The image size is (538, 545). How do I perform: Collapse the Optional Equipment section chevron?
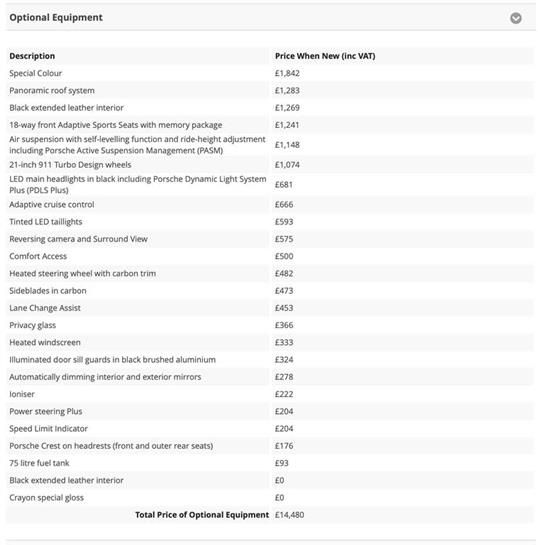(515, 18)
